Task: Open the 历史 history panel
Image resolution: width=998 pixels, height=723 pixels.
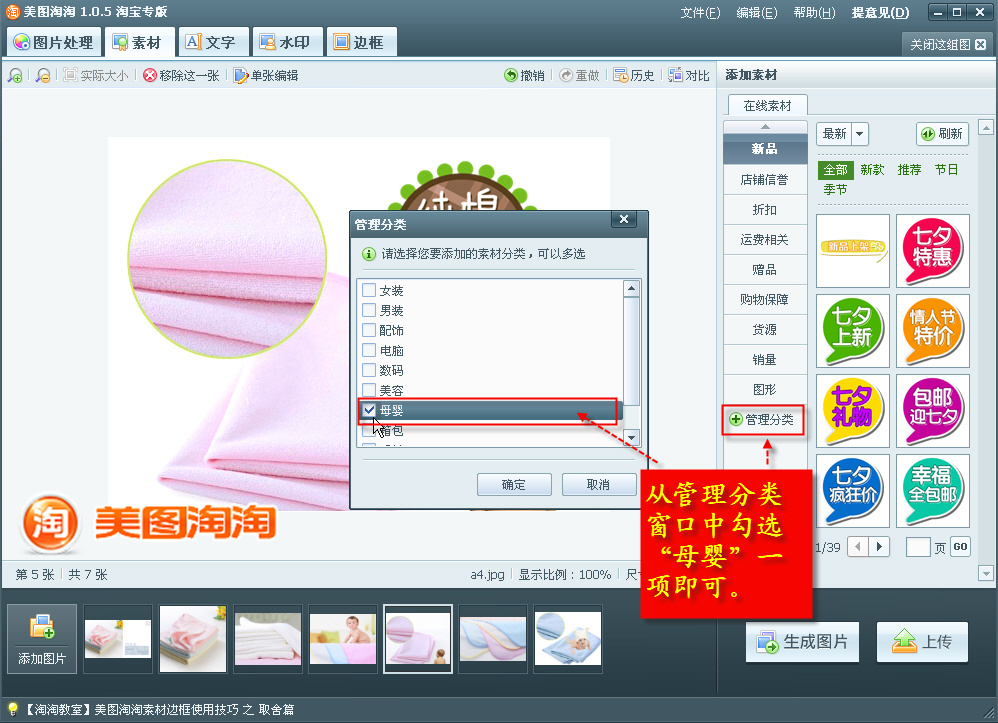Action: (634, 76)
